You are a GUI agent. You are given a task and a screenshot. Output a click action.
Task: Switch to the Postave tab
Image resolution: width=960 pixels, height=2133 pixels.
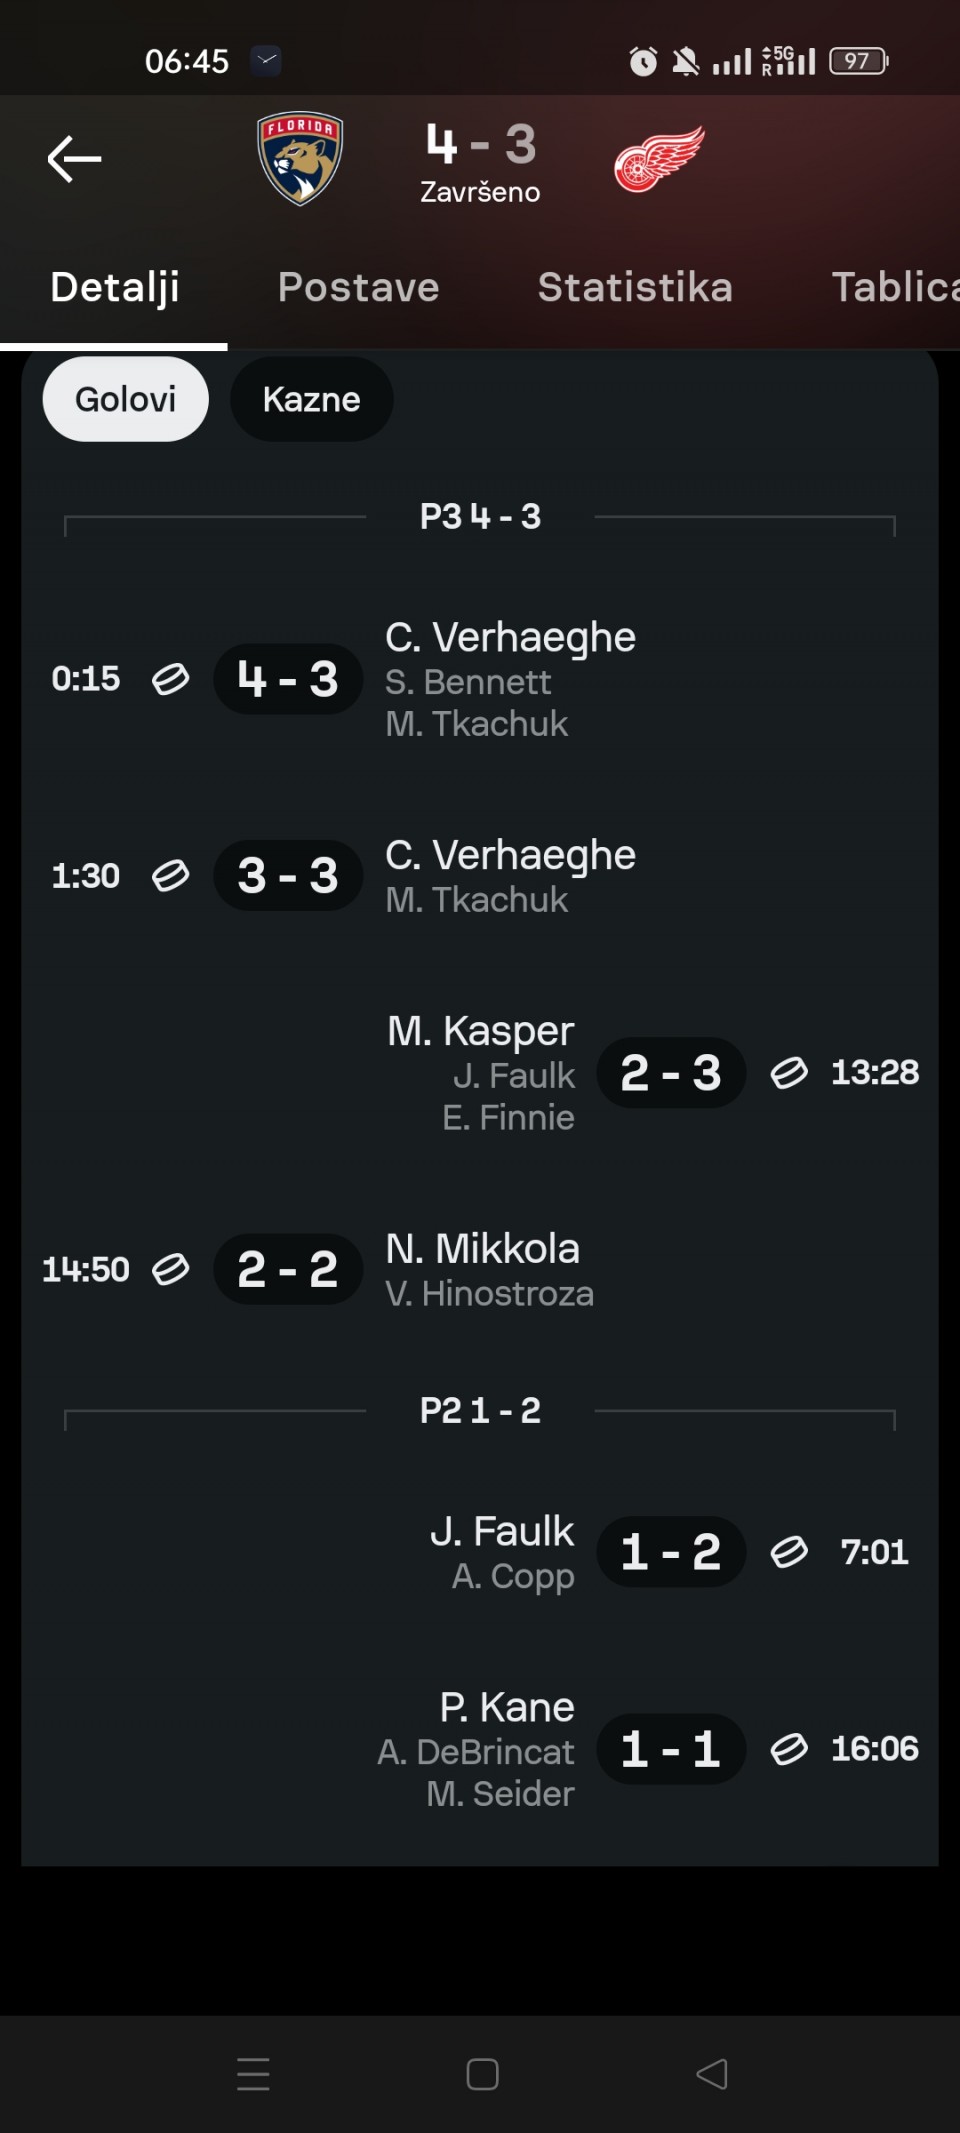coord(358,287)
